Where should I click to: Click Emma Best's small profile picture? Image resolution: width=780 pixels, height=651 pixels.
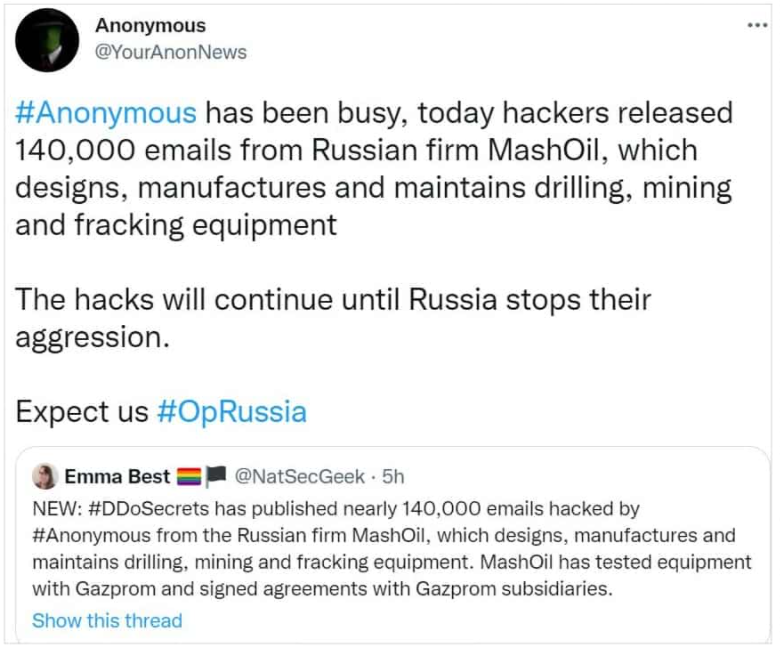[x=44, y=477]
